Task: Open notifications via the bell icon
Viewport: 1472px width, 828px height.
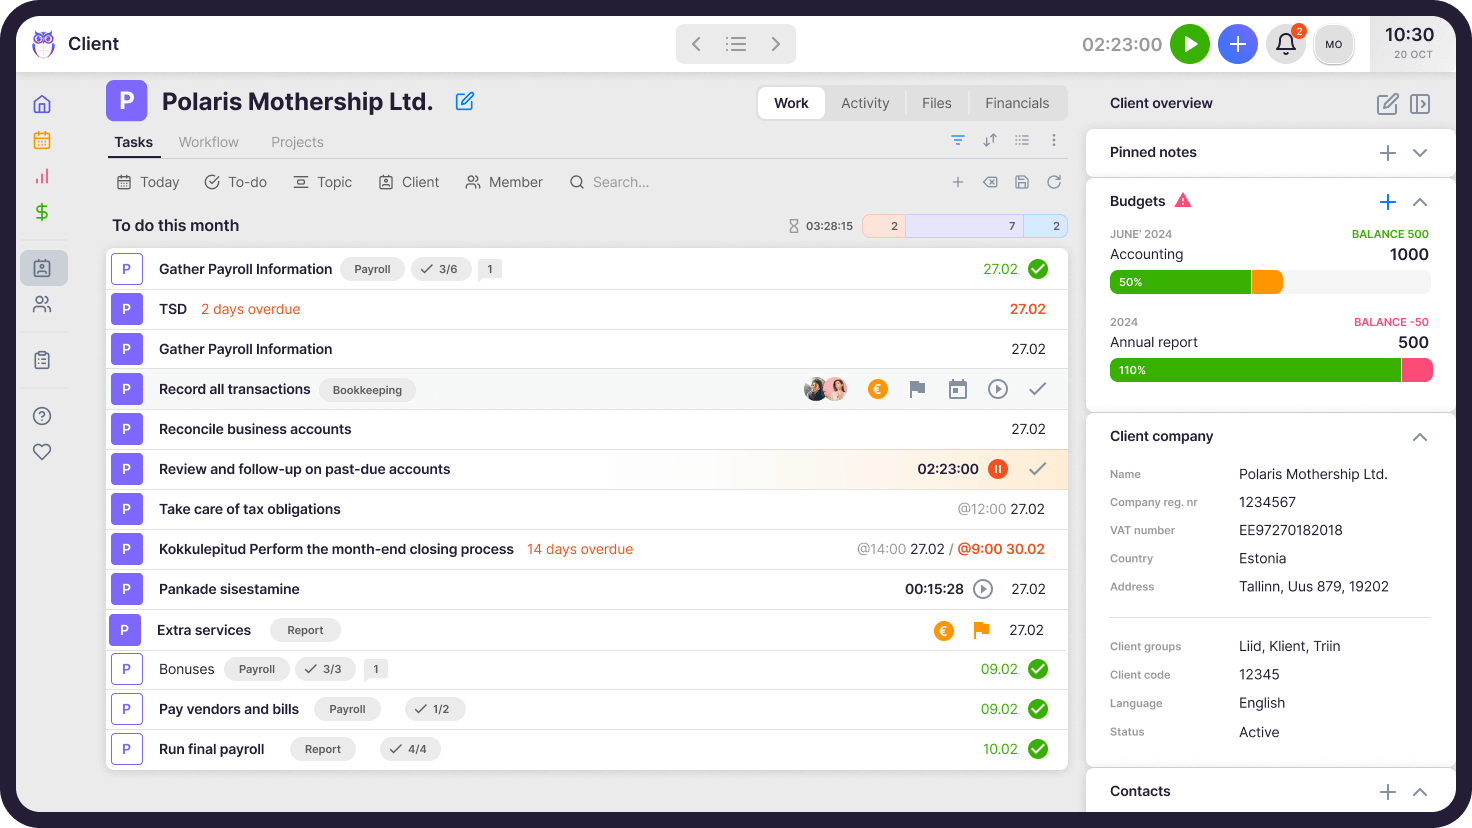Action: (x=1286, y=44)
